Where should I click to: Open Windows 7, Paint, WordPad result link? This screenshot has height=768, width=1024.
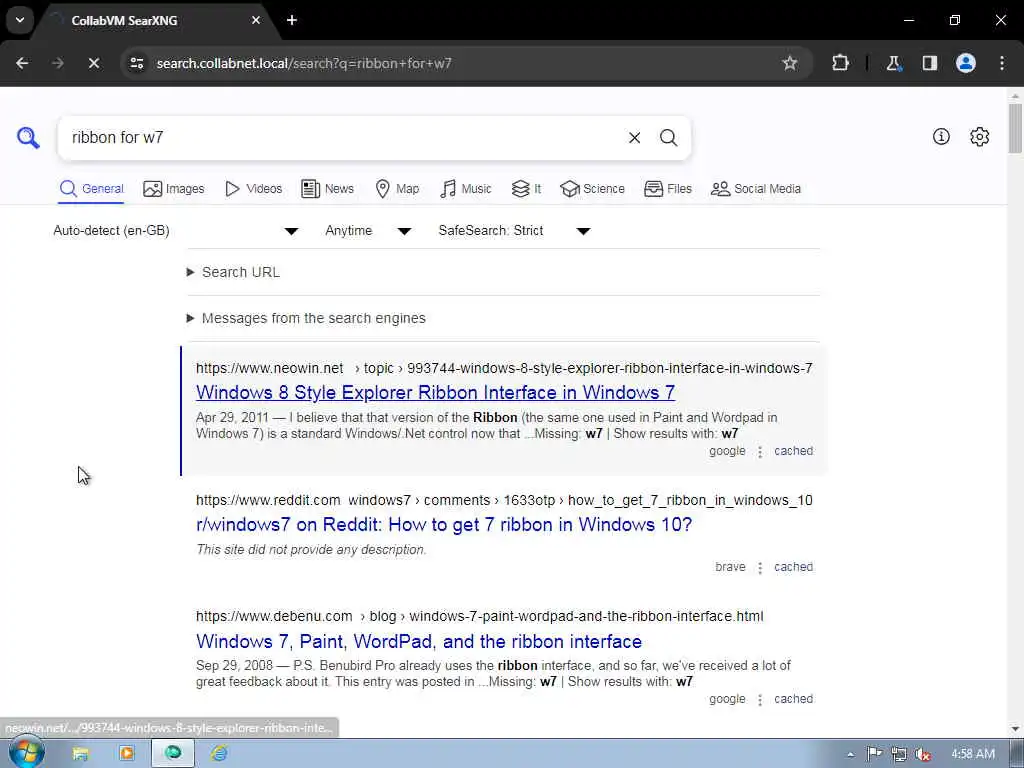(x=419, y=641)
